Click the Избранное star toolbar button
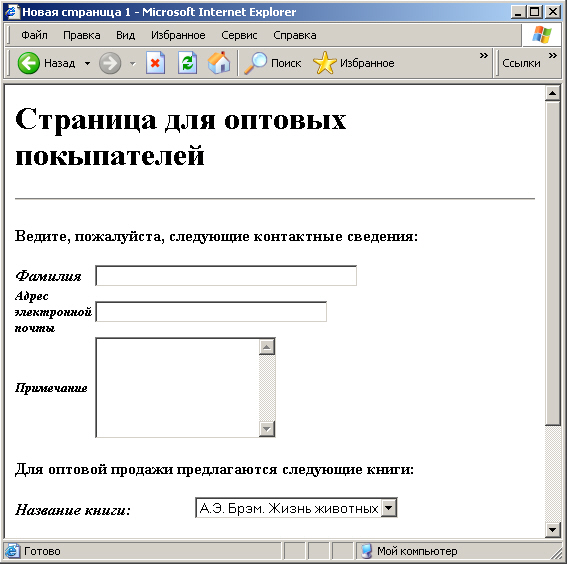Viewport: 567px width, 564px height. (x=354, y=63)
